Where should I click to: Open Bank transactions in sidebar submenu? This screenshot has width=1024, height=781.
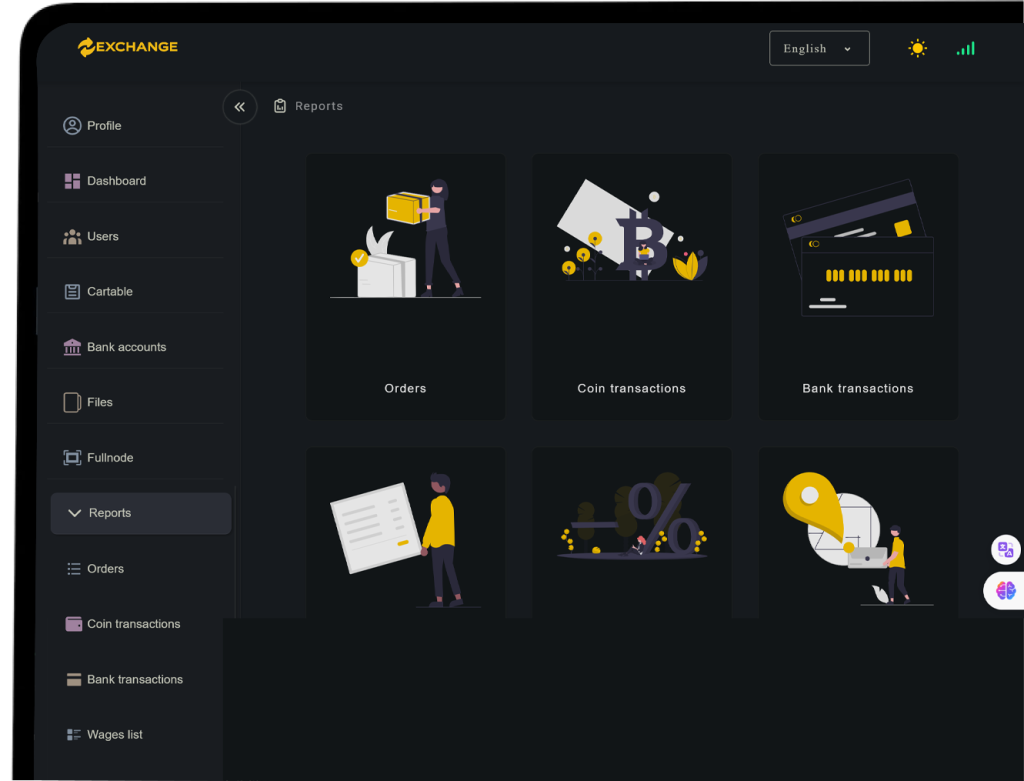pyautogui.click(x=134, y=680)
